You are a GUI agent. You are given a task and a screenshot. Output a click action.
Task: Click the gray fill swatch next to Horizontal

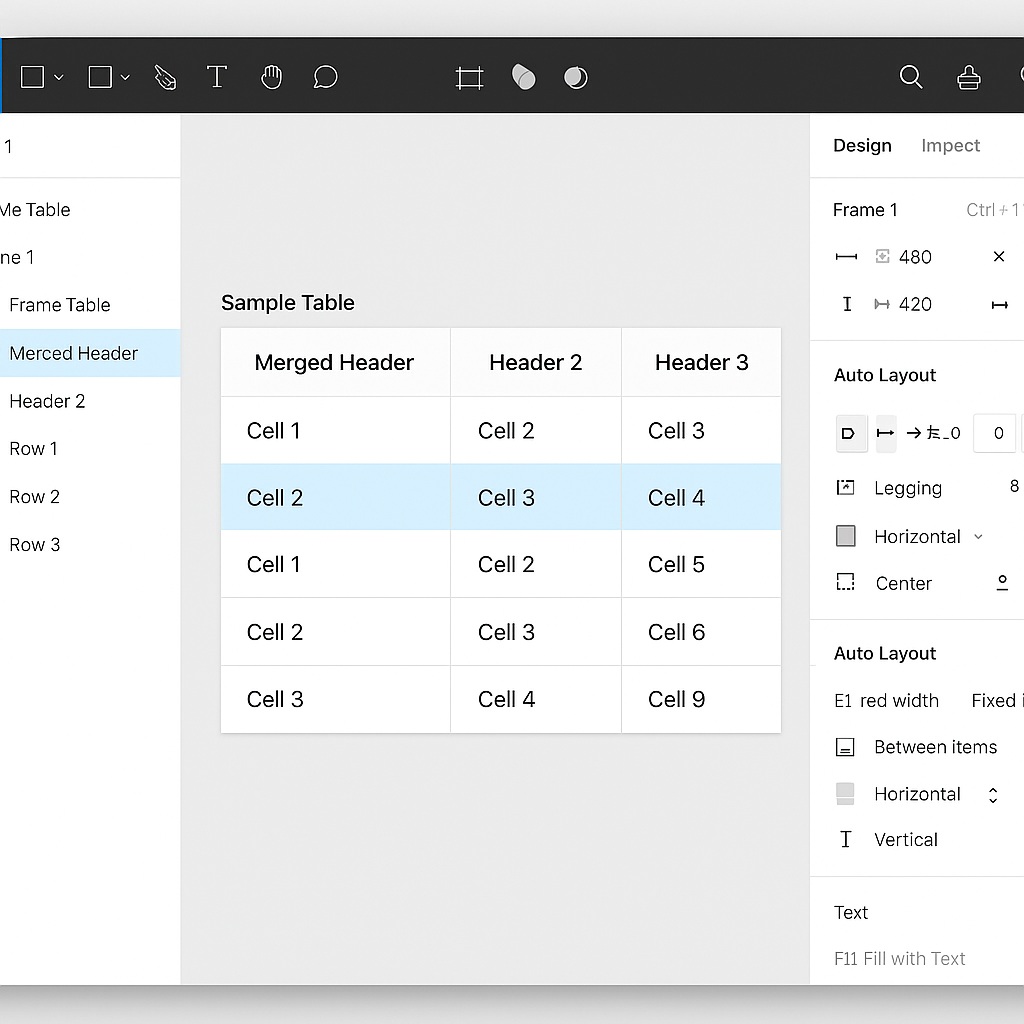pyautogui.click(x=845, y=536)
